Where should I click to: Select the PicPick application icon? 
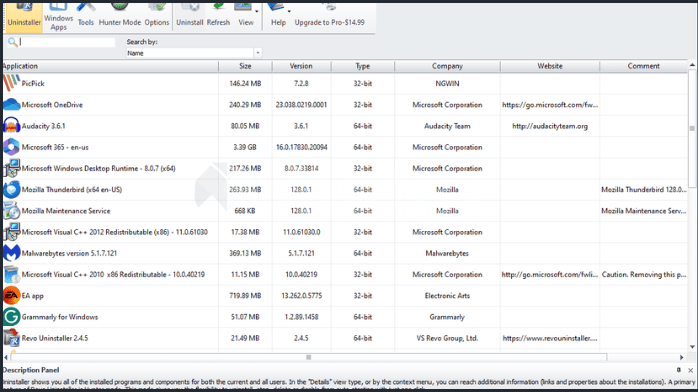(x=12, y=83)
